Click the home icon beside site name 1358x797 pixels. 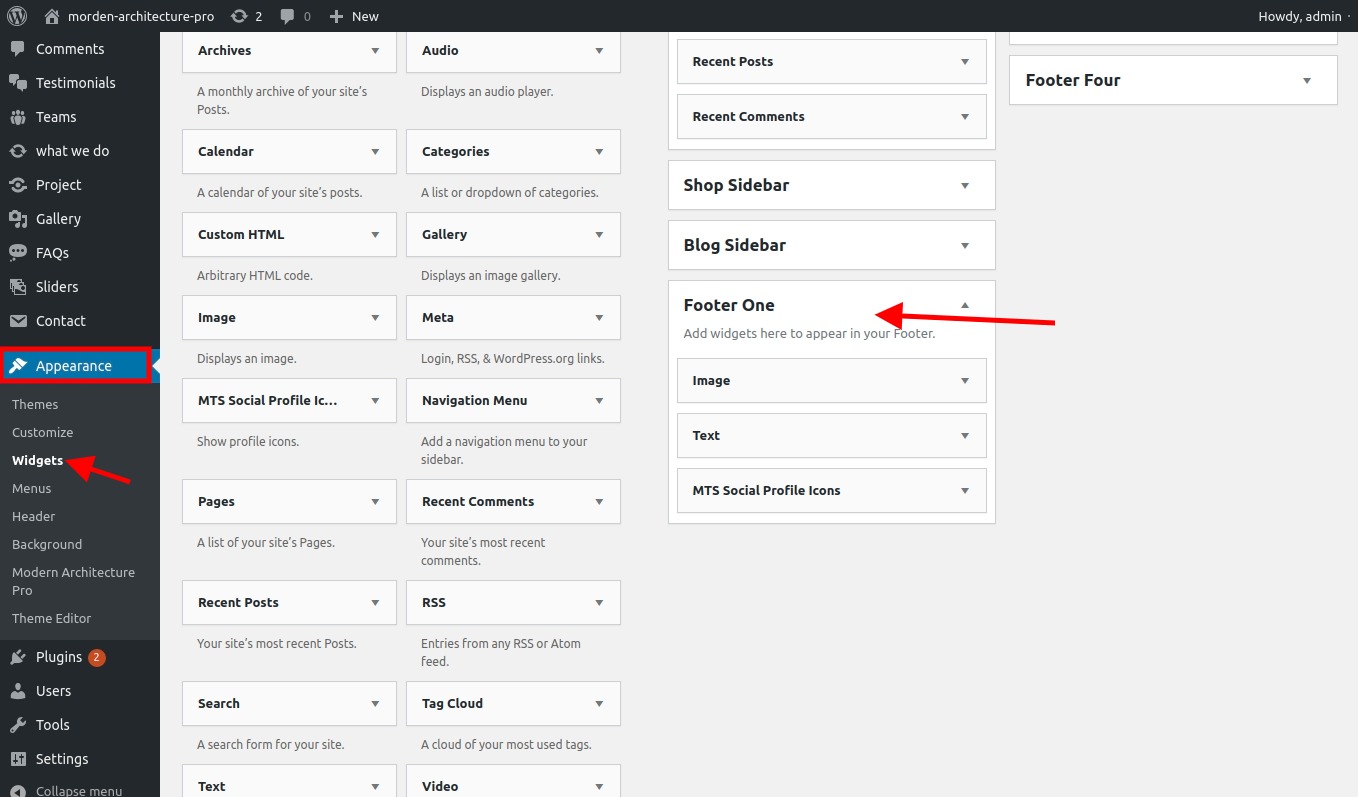coord(53,16)
